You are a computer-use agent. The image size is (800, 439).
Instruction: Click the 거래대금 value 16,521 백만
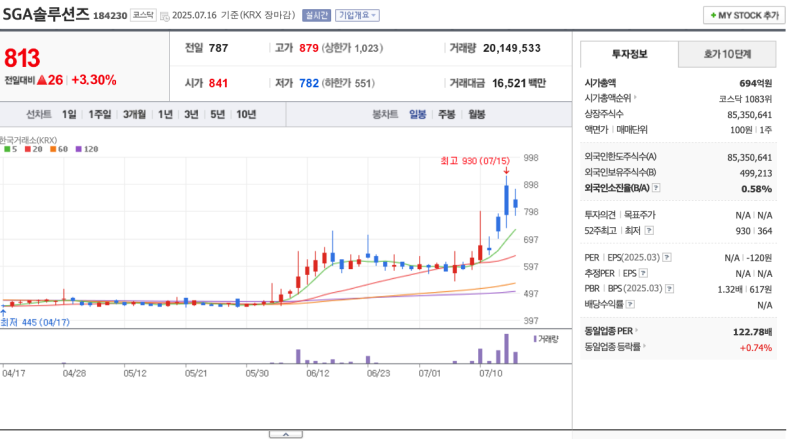tap(519, 83)
